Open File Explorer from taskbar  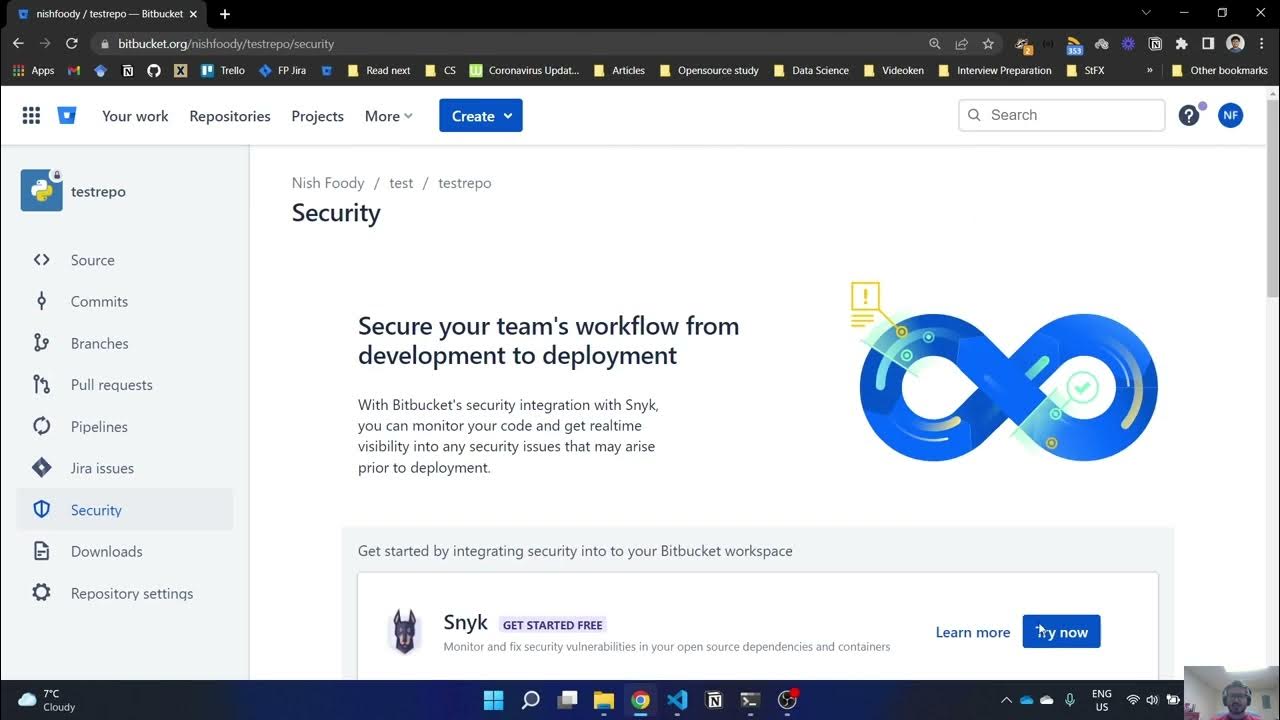pos(604,700)
